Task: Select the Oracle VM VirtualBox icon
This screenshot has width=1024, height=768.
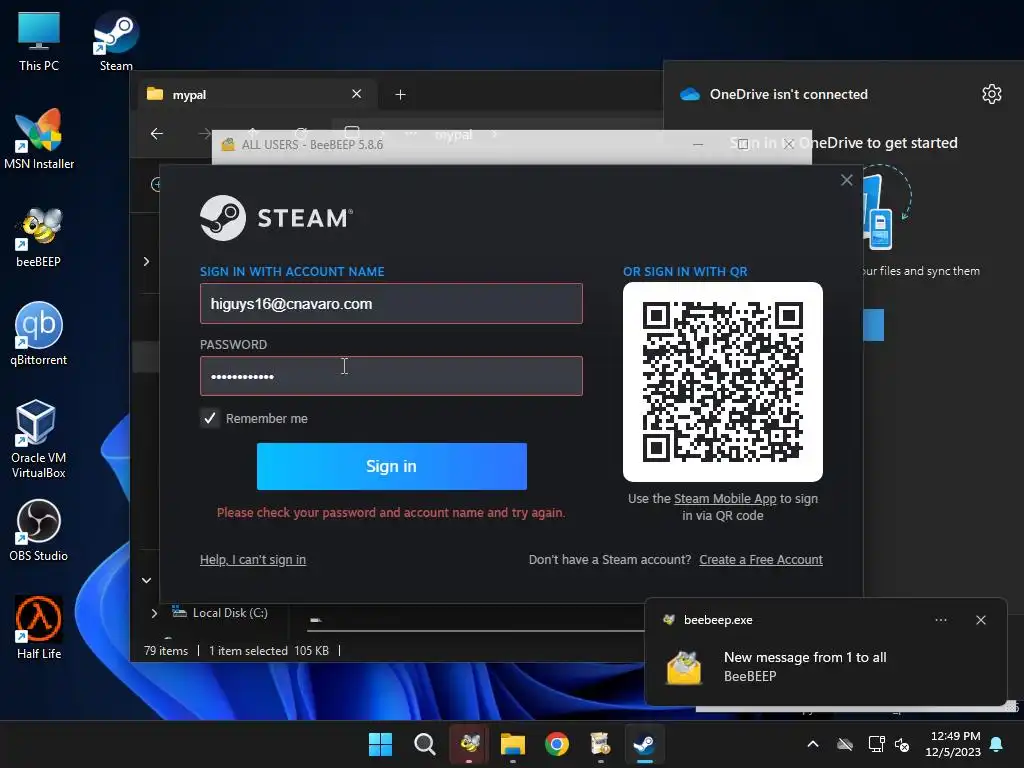Action: pyautogui.click(x=39, y=439)
